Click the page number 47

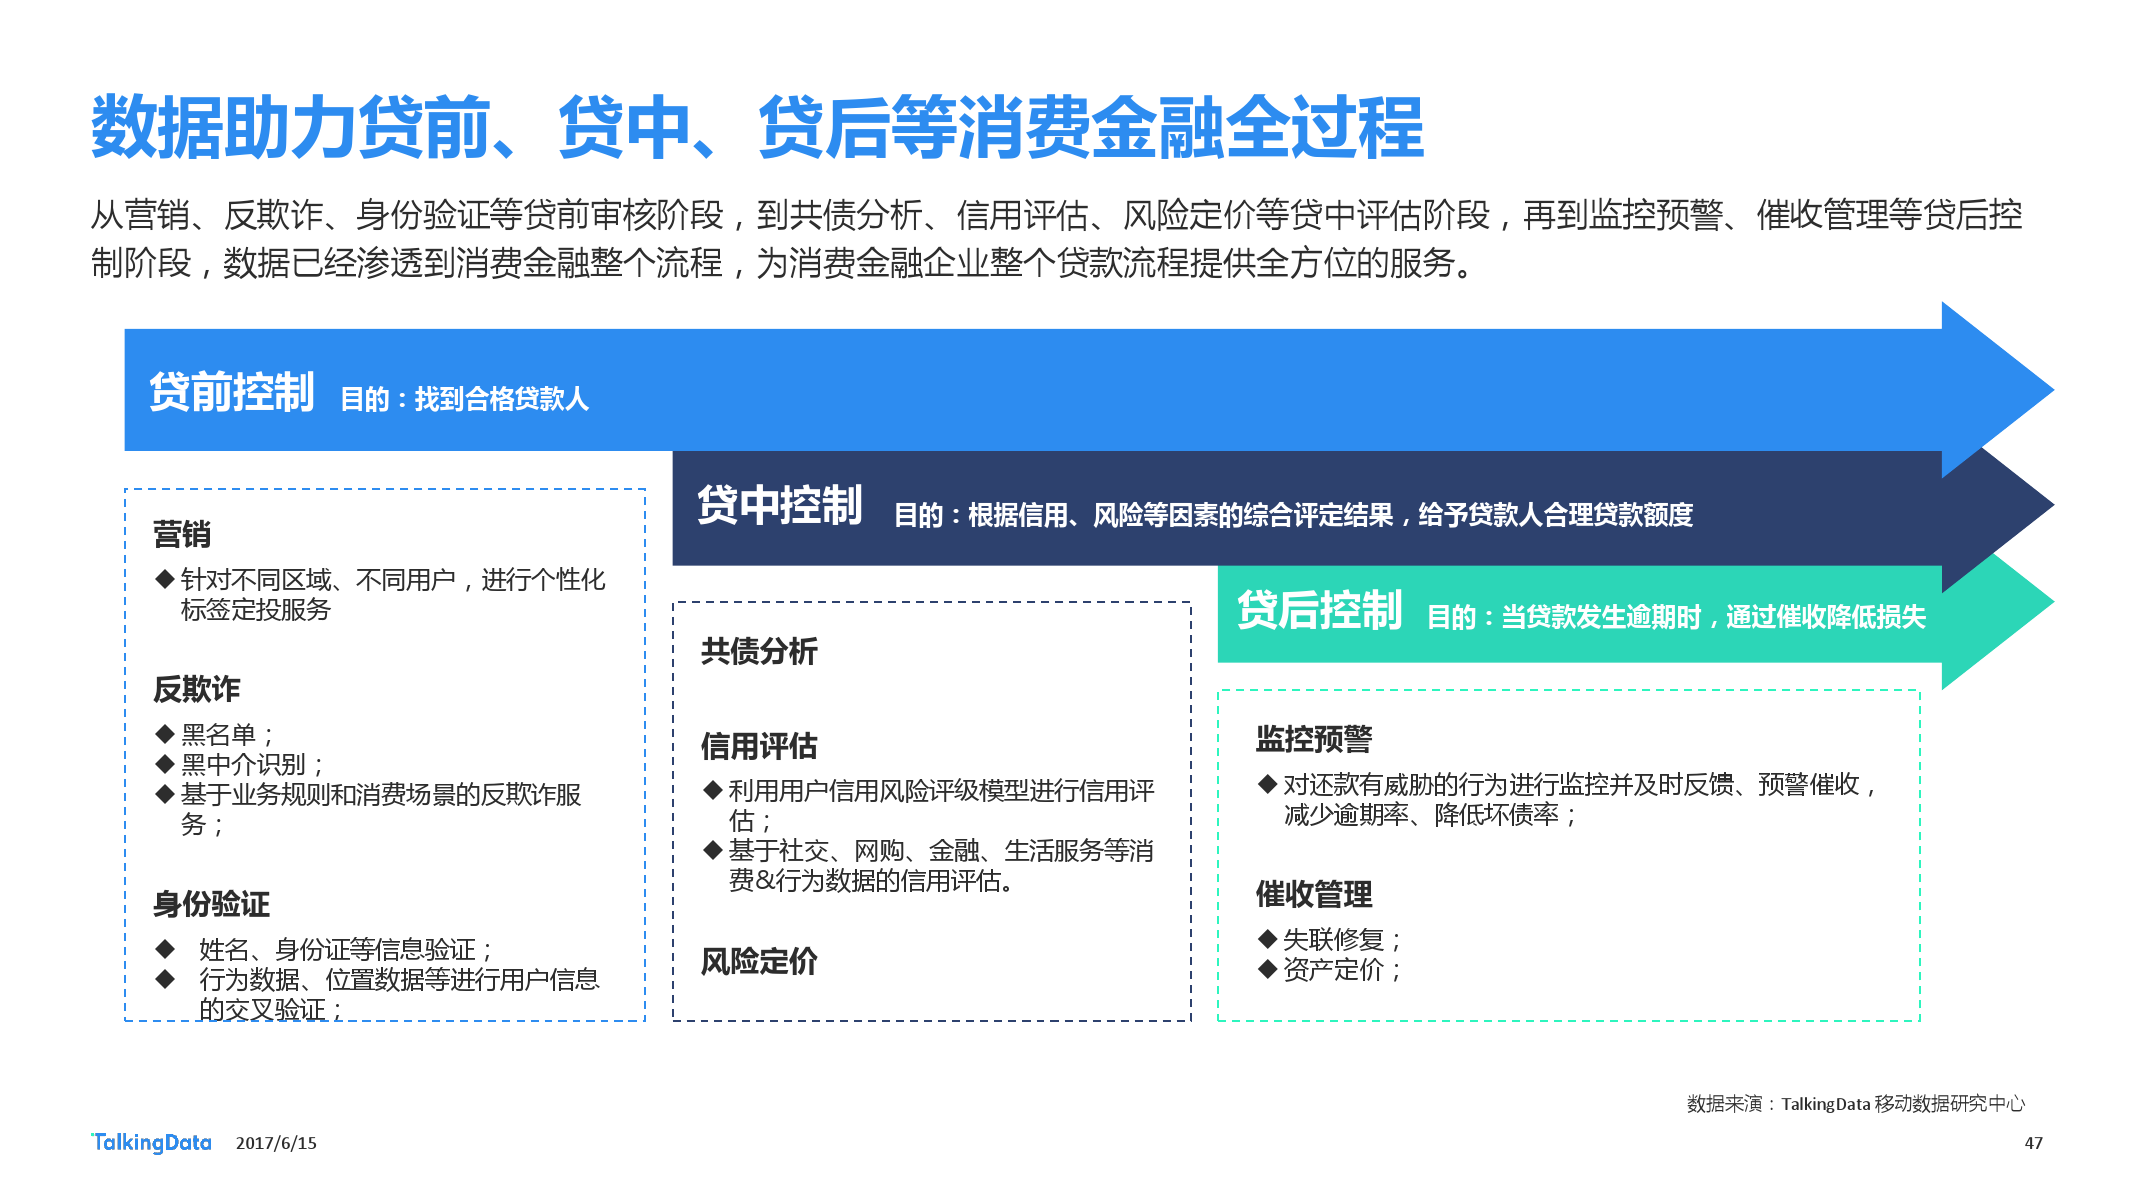pos(2033,1143)
